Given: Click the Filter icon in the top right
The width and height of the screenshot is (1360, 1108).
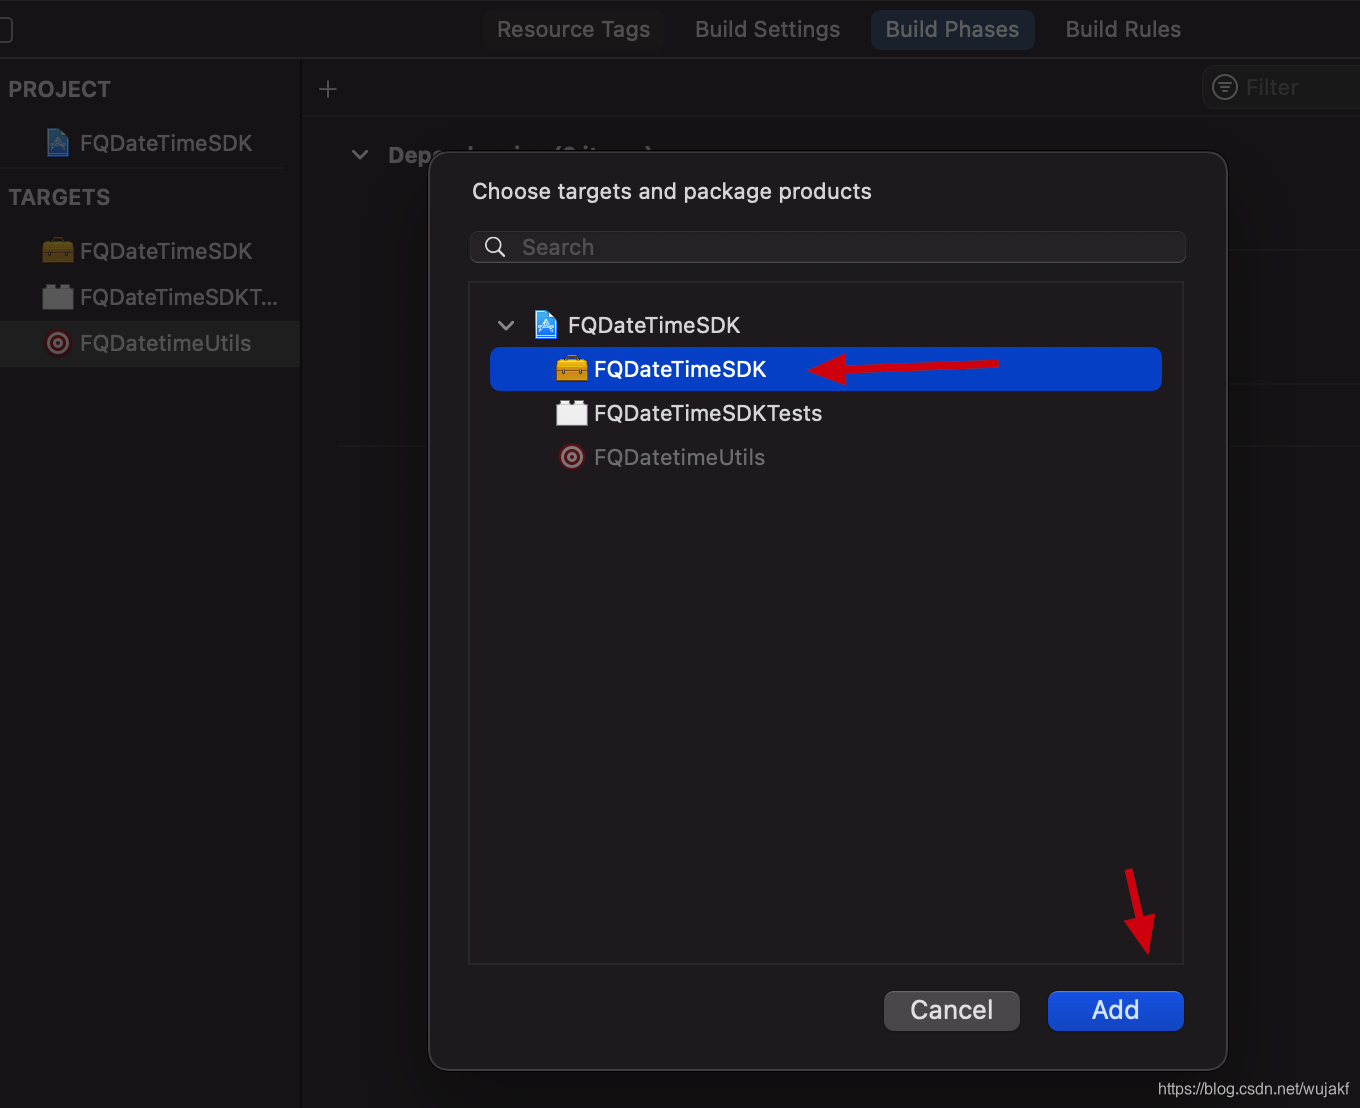Looking at the screenshot, I should point(1225,87).
